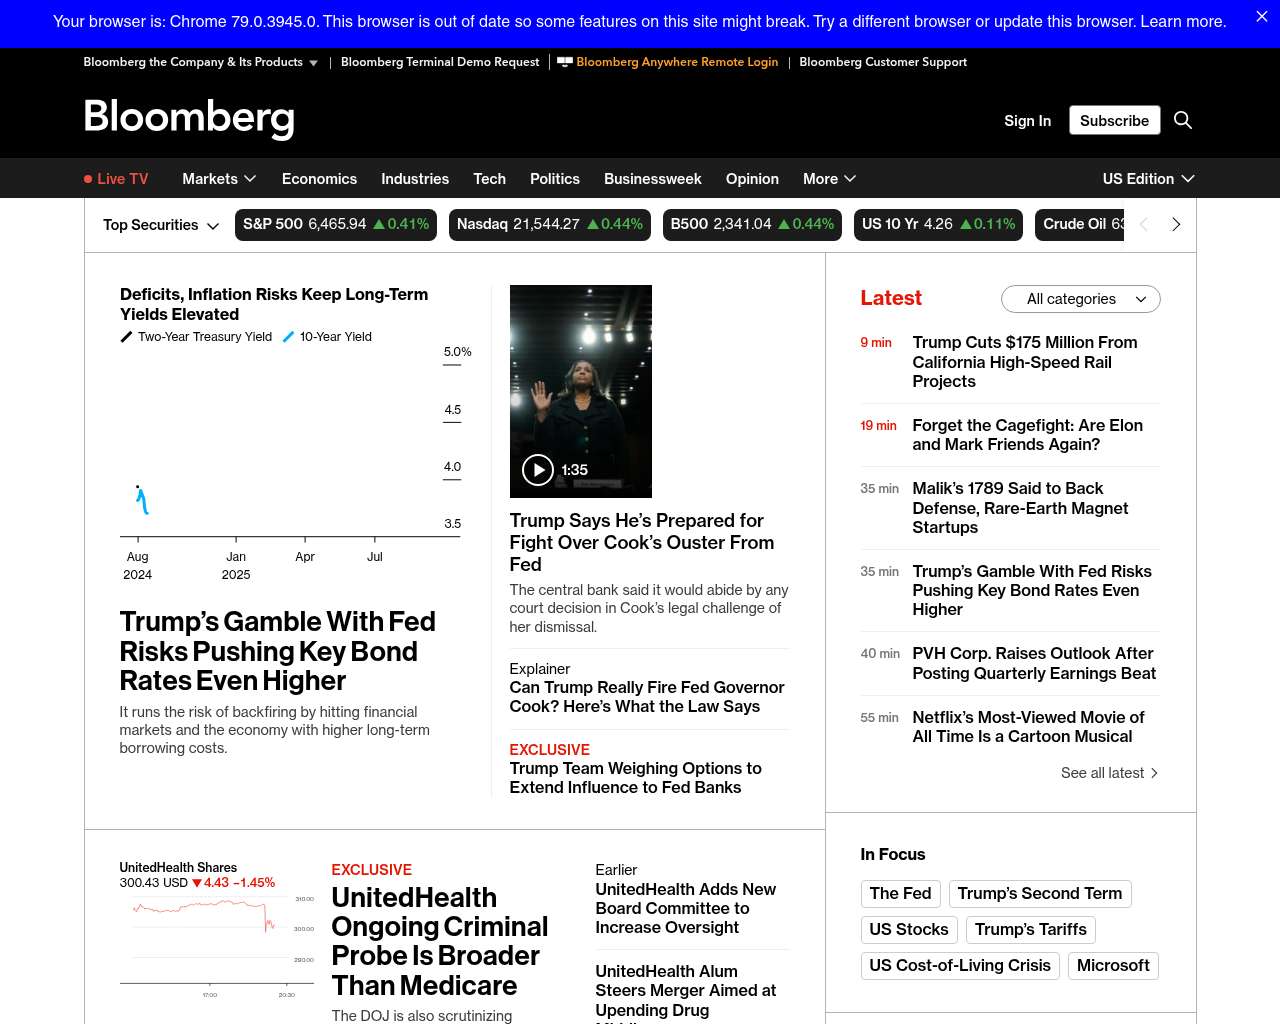Open Industries section

coord(415,179)
